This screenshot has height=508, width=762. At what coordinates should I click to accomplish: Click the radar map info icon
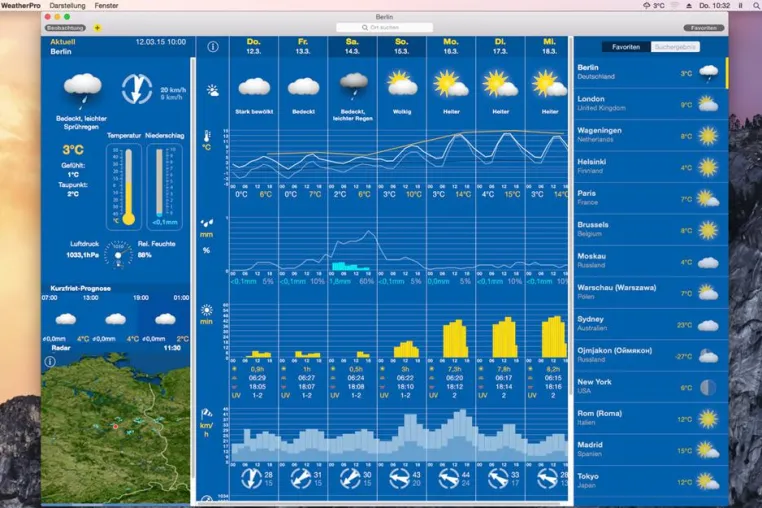point(50,361)
